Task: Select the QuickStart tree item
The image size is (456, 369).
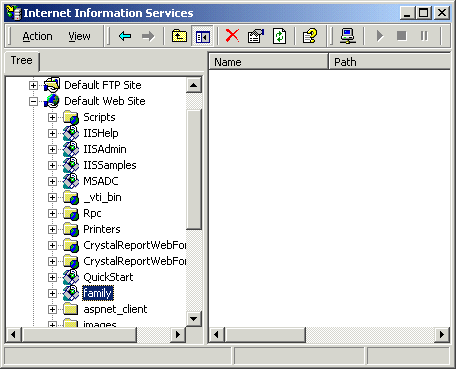Action: click(108, 277)
